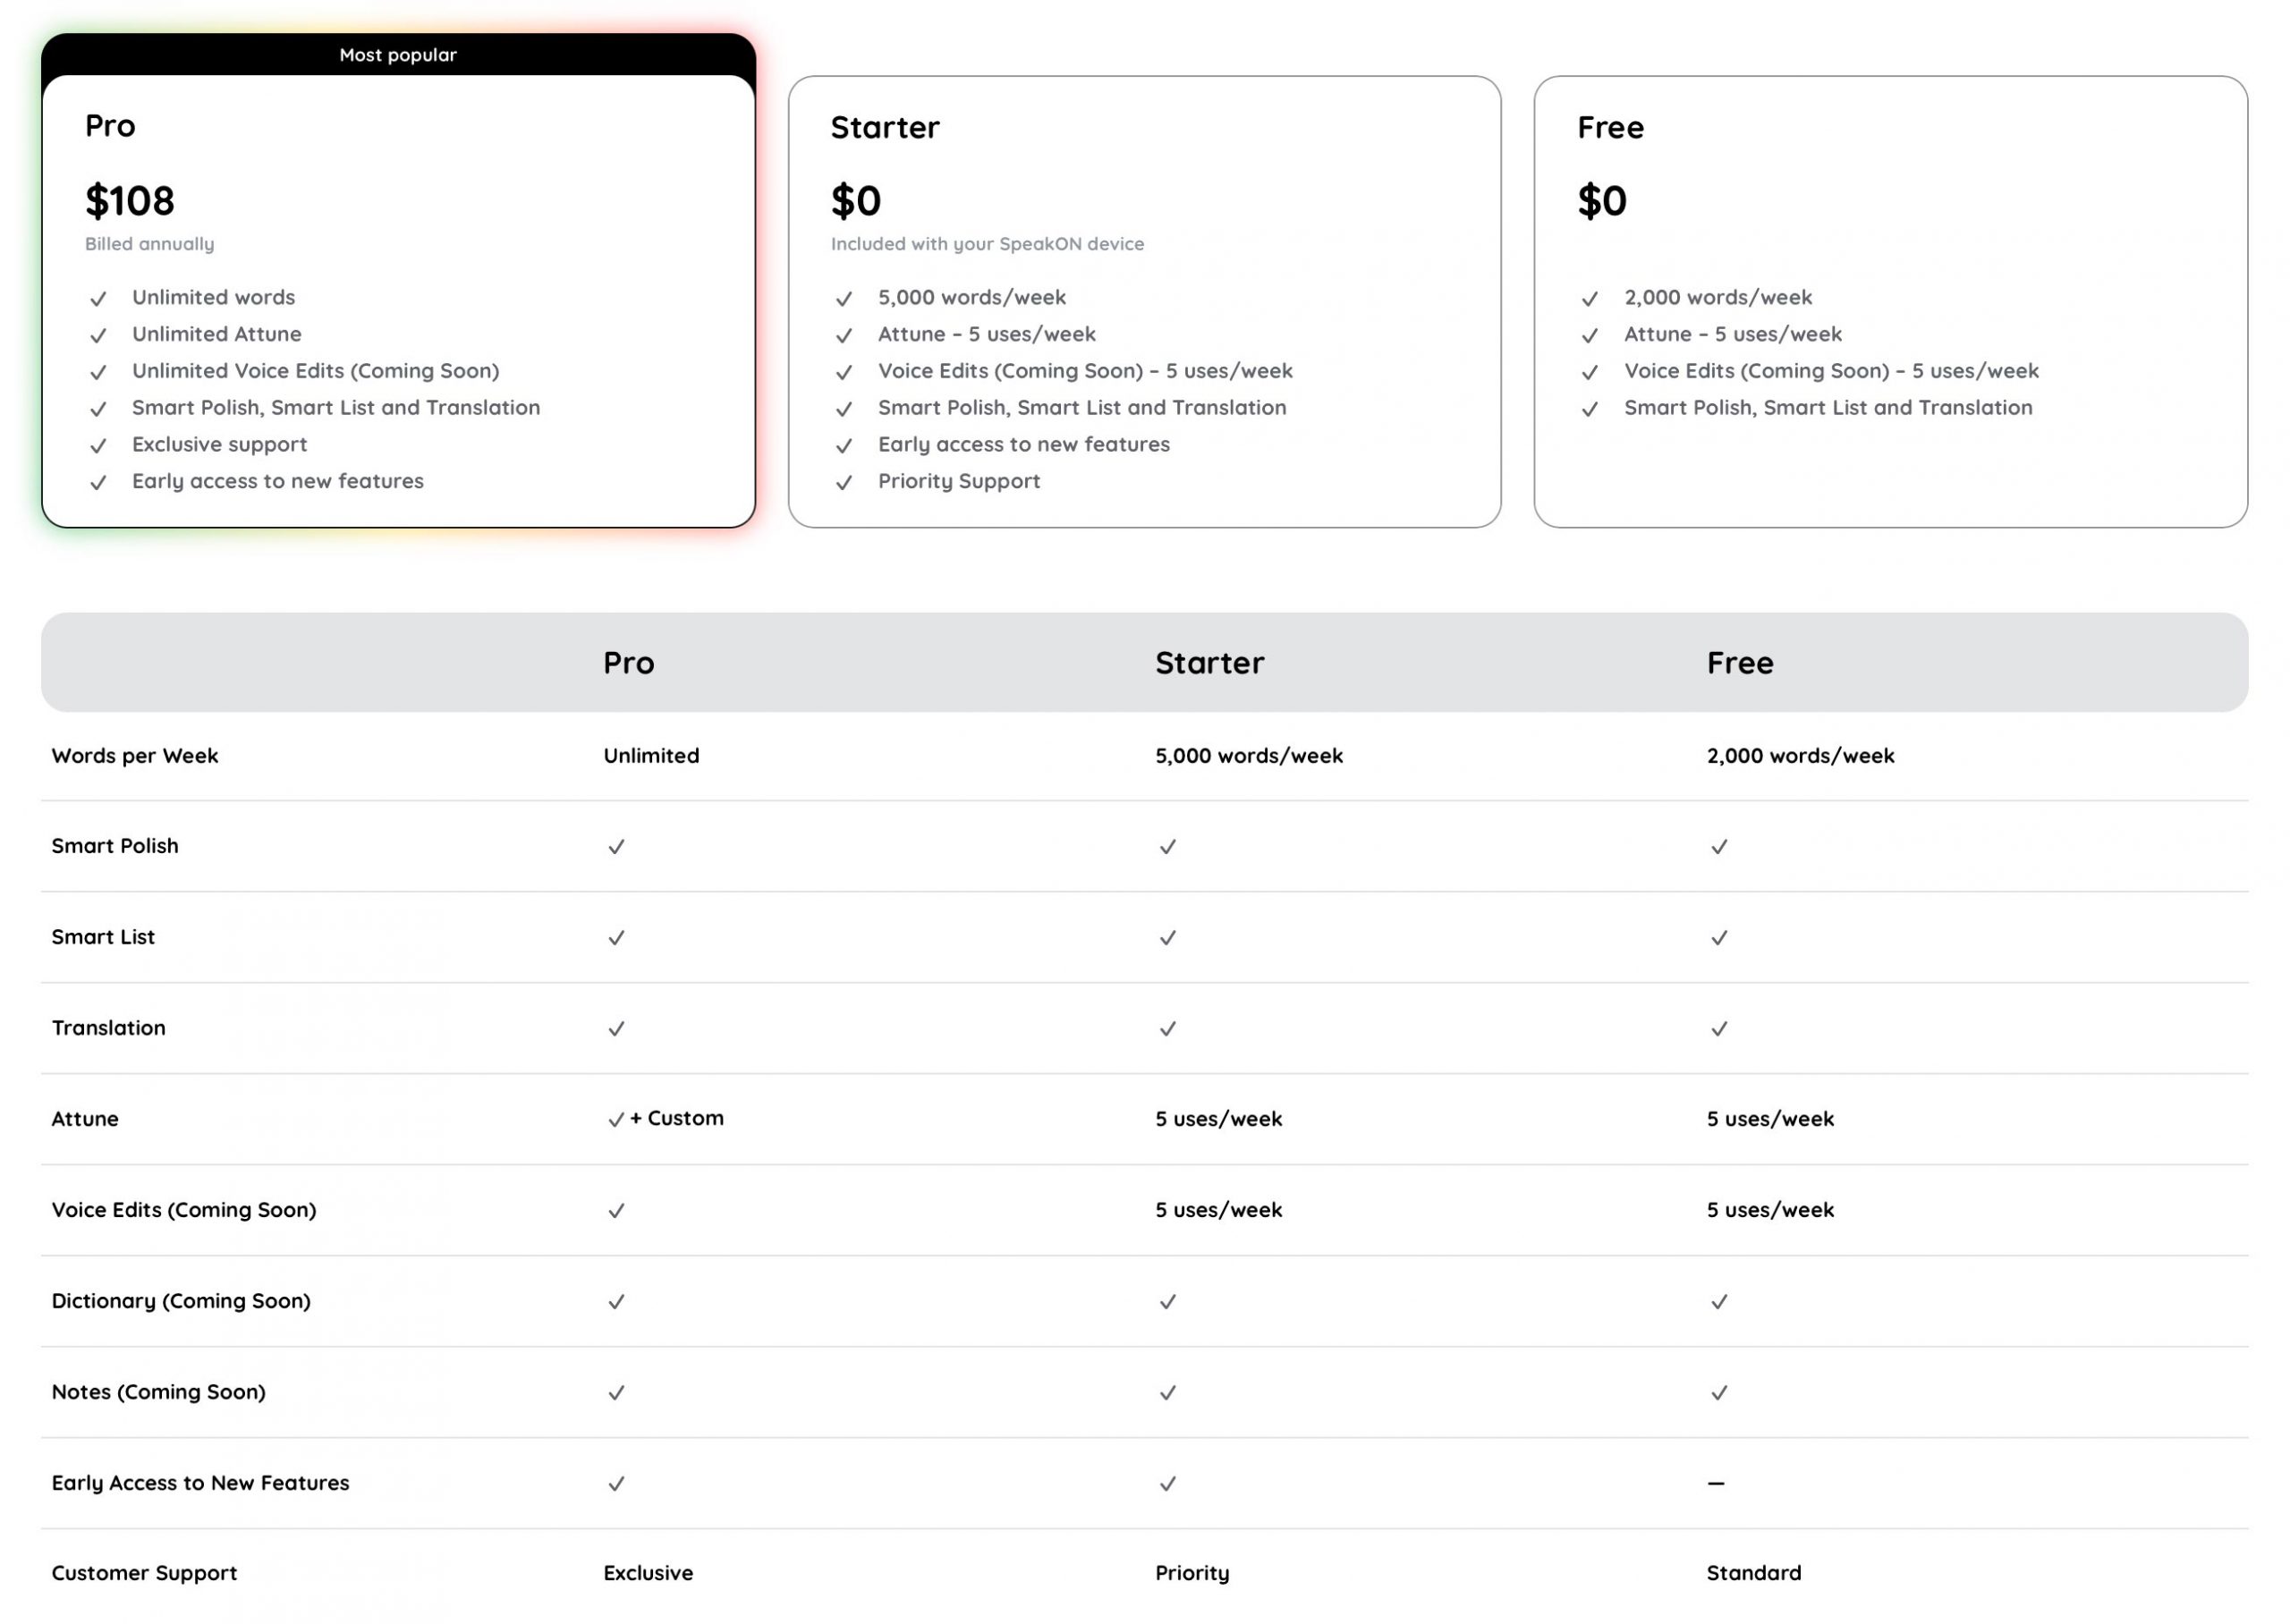Image resolution: width=2290 pixels, height=1624 pixels.
Task: Click checkmark next to Priority Support in Starter card
Action: [x=844, y=483]
